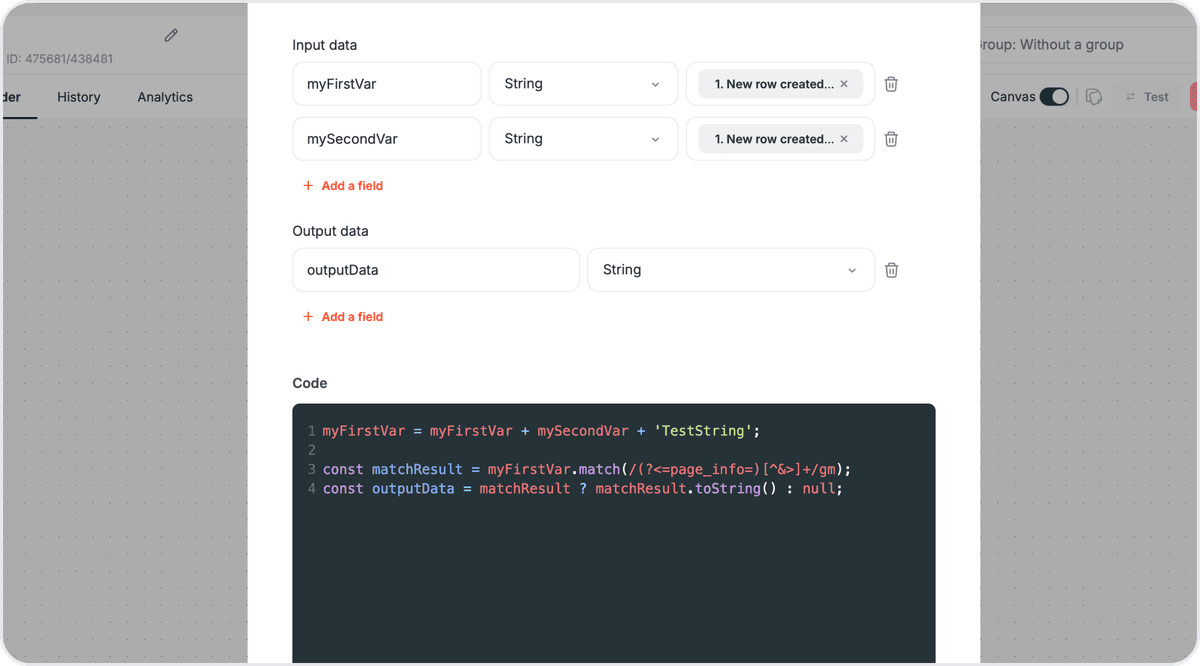Delete the myFirstVar input row

(x=891, y=84)
